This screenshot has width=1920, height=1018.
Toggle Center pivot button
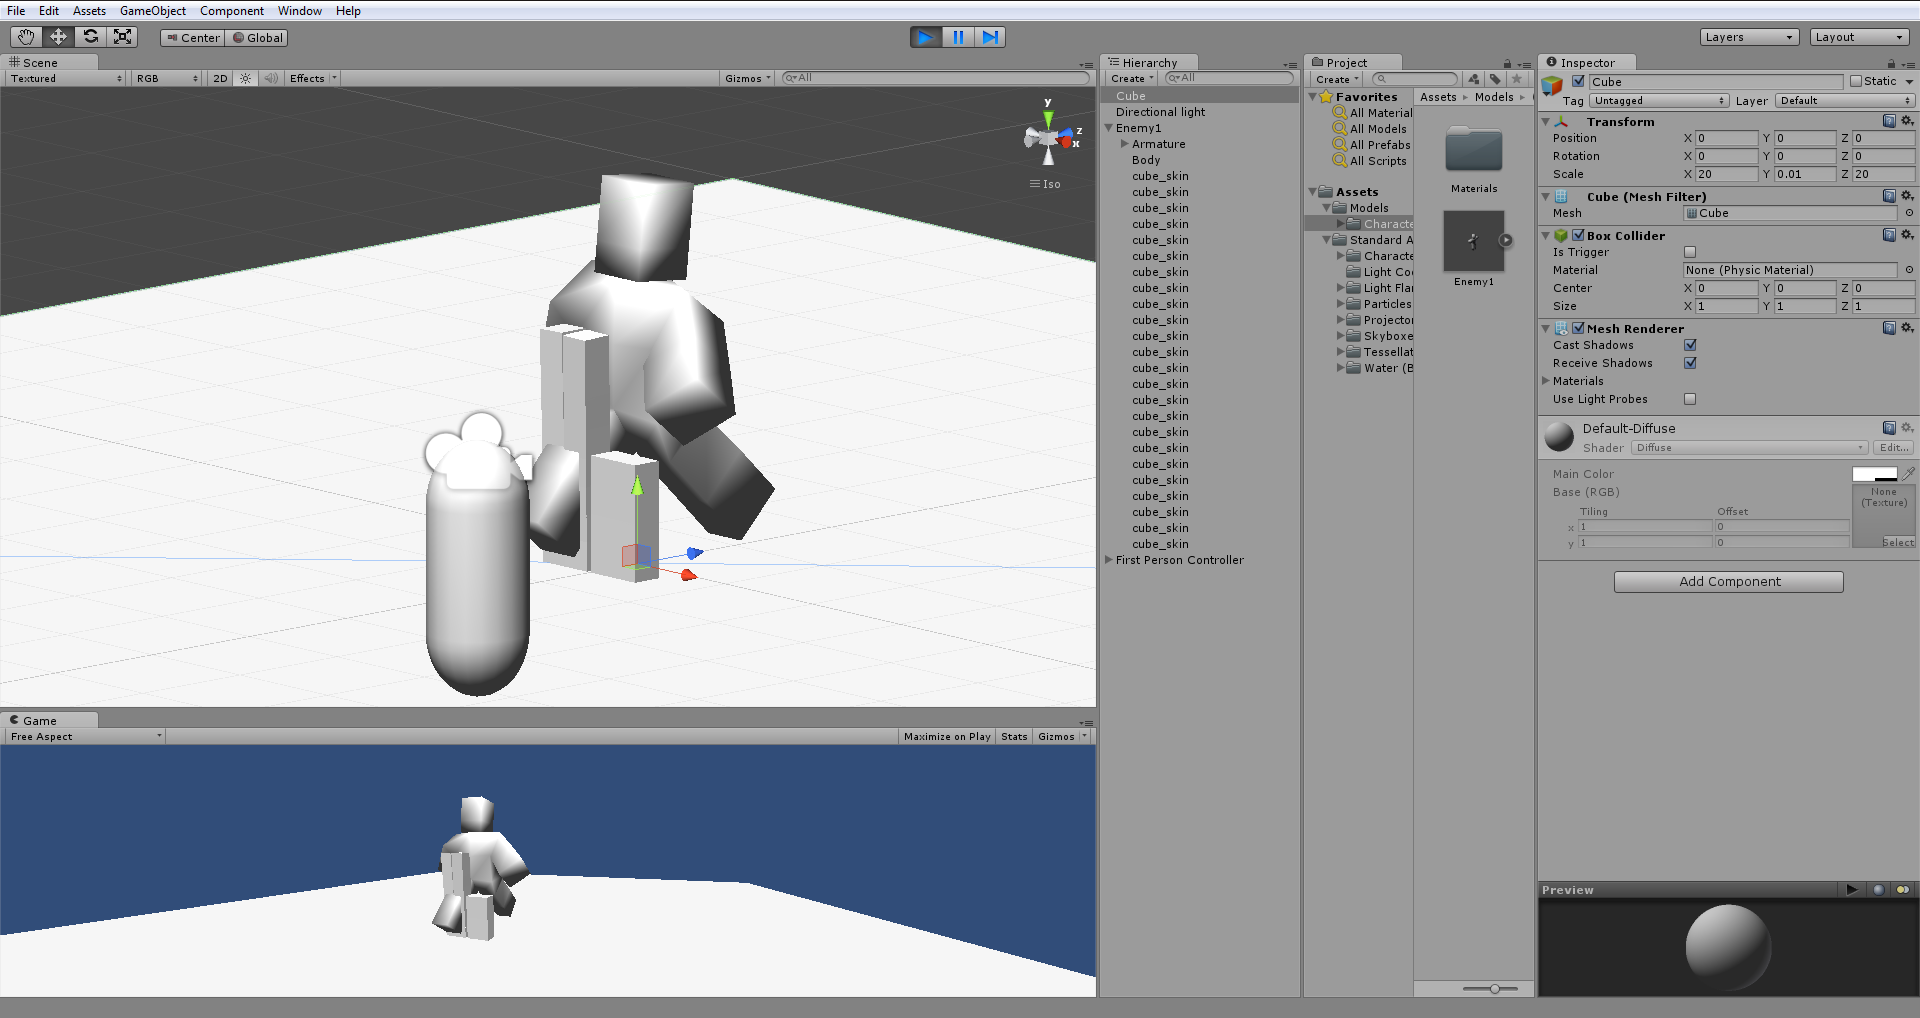[x=192, y=37]
